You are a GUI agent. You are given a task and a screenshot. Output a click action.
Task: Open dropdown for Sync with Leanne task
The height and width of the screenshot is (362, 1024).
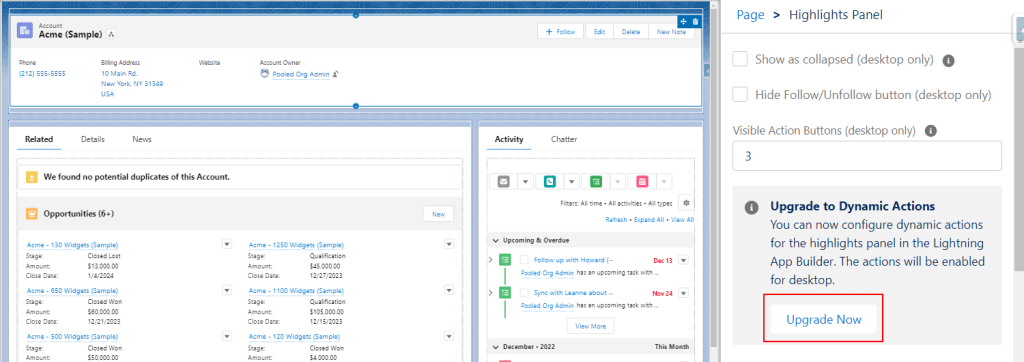[x=684, y=293]
